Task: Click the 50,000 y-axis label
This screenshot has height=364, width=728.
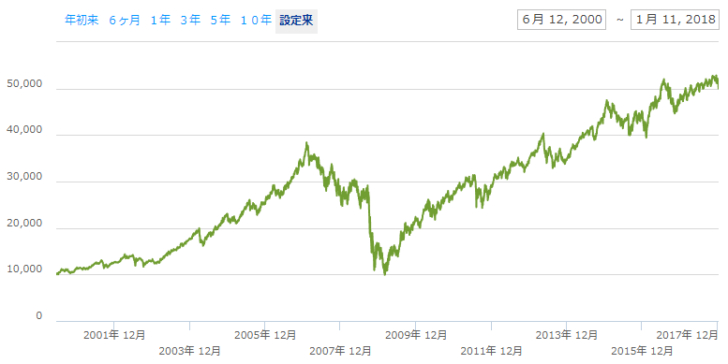Action: 26,84
